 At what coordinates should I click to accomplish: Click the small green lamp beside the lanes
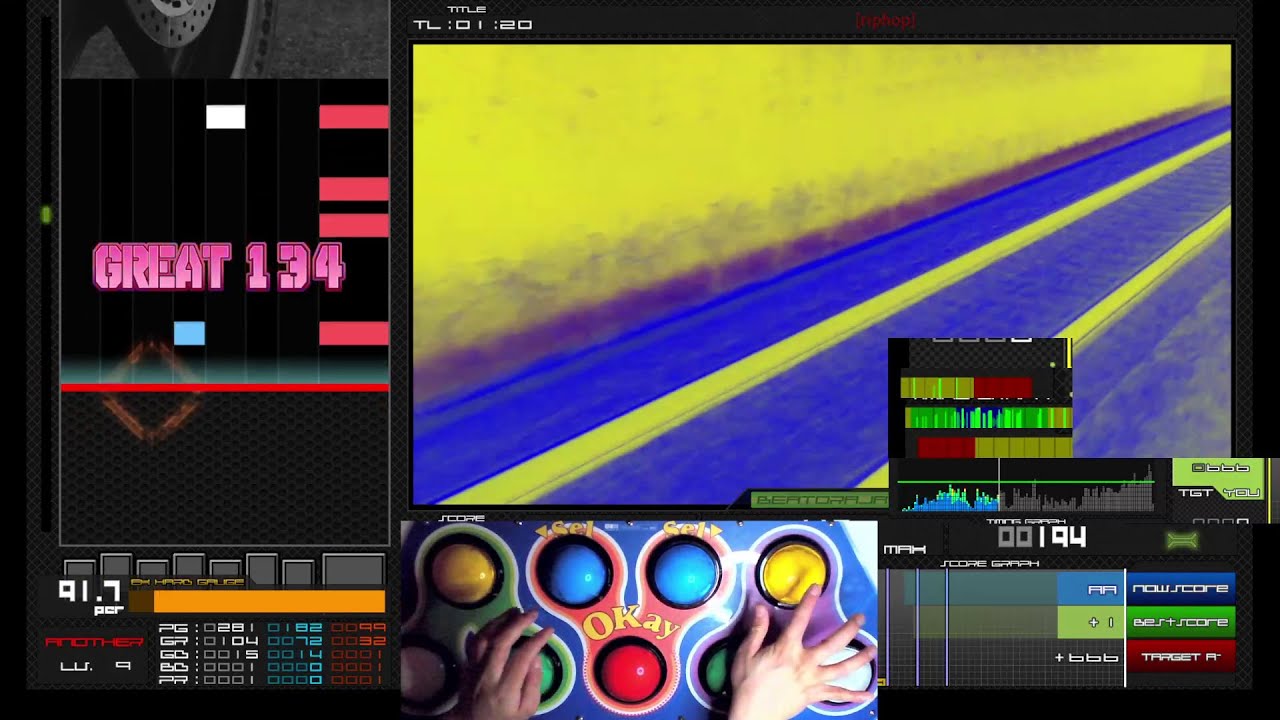[45, 214]
